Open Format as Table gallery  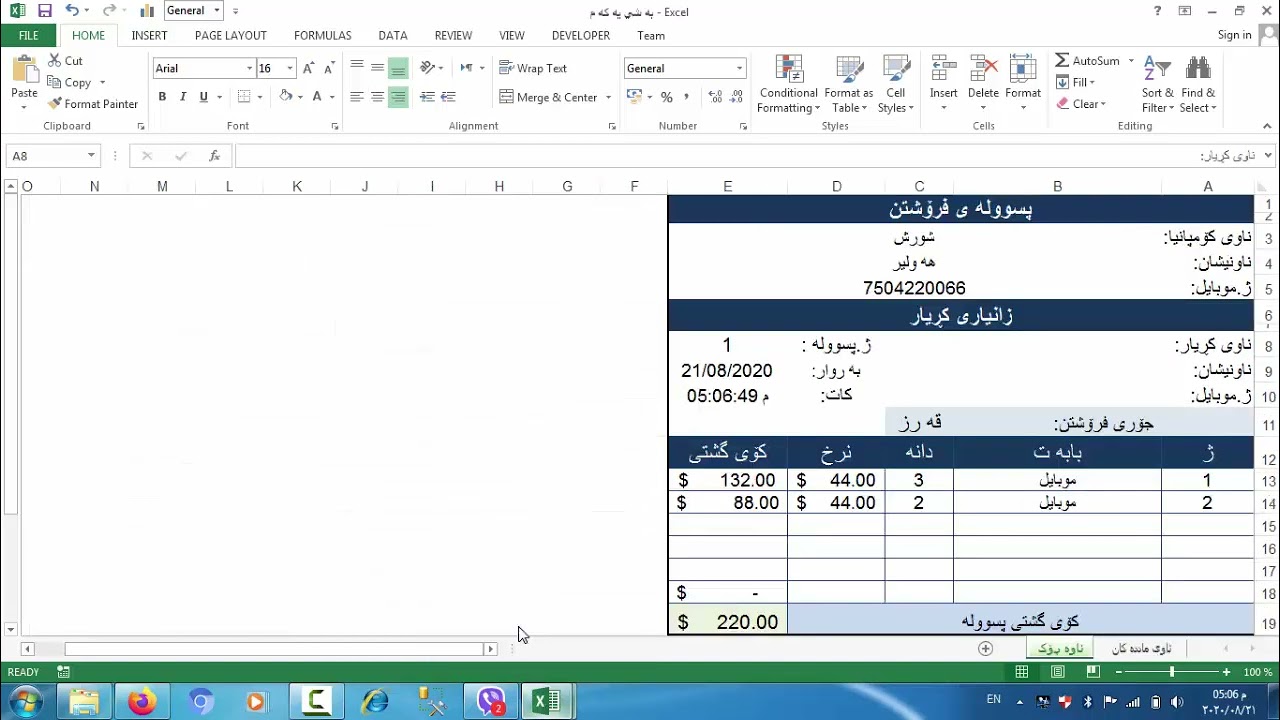click(849, 85)
